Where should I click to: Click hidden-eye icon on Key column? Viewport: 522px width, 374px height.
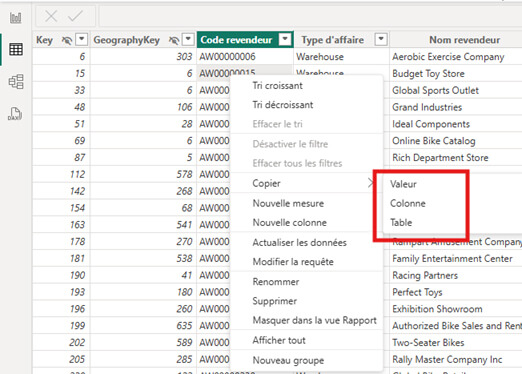click(67, 40)
